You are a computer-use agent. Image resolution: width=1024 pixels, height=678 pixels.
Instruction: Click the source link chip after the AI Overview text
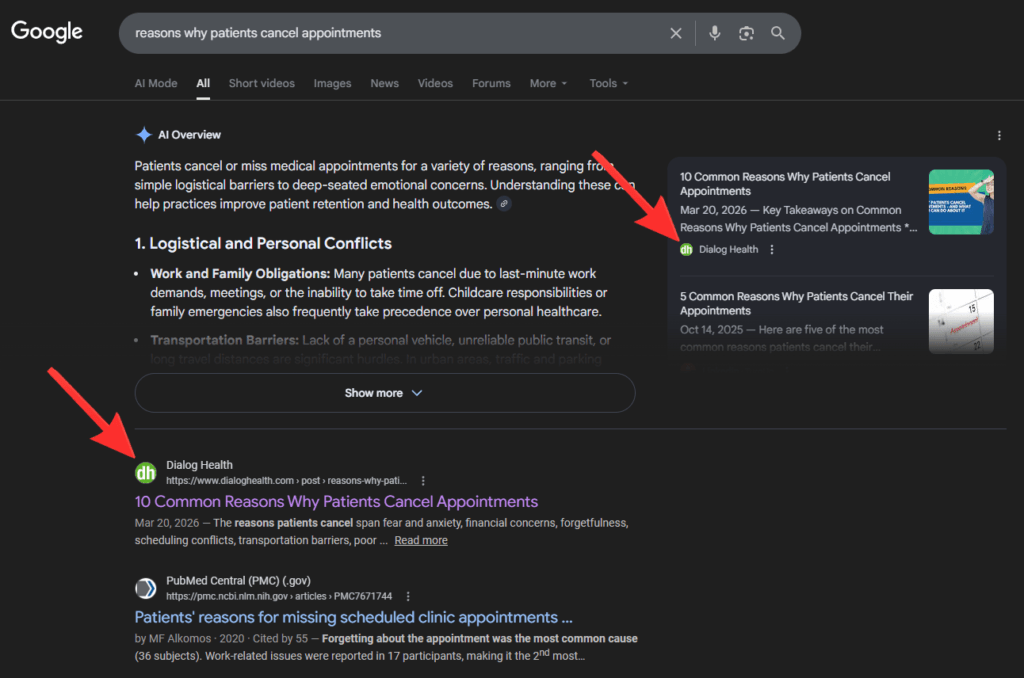point(504,204)
